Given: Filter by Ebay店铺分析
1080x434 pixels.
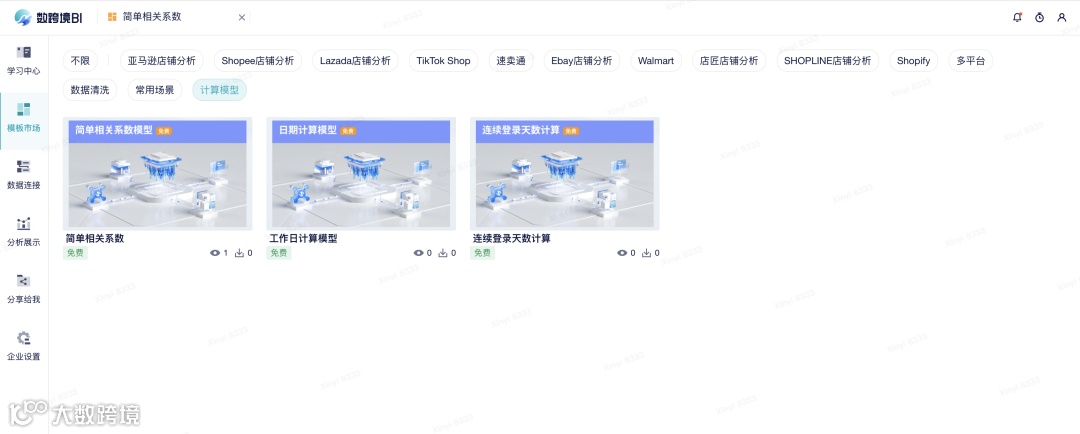Looking at the screenshot, I should [x=582, y=61].
